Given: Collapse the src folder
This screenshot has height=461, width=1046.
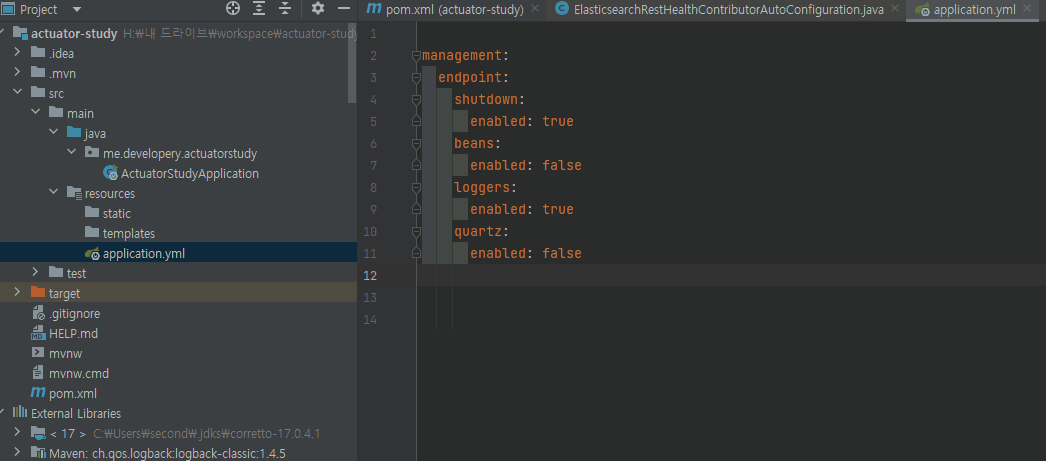Looking at the screenshot, I should coord(18,93).
